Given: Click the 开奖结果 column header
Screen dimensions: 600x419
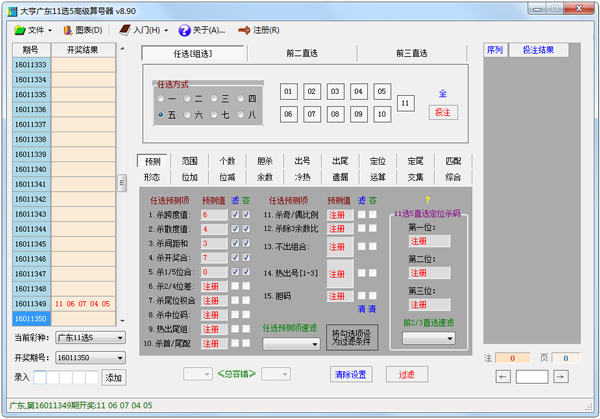Looking at the screenshot, I should (x=83, y=50).
